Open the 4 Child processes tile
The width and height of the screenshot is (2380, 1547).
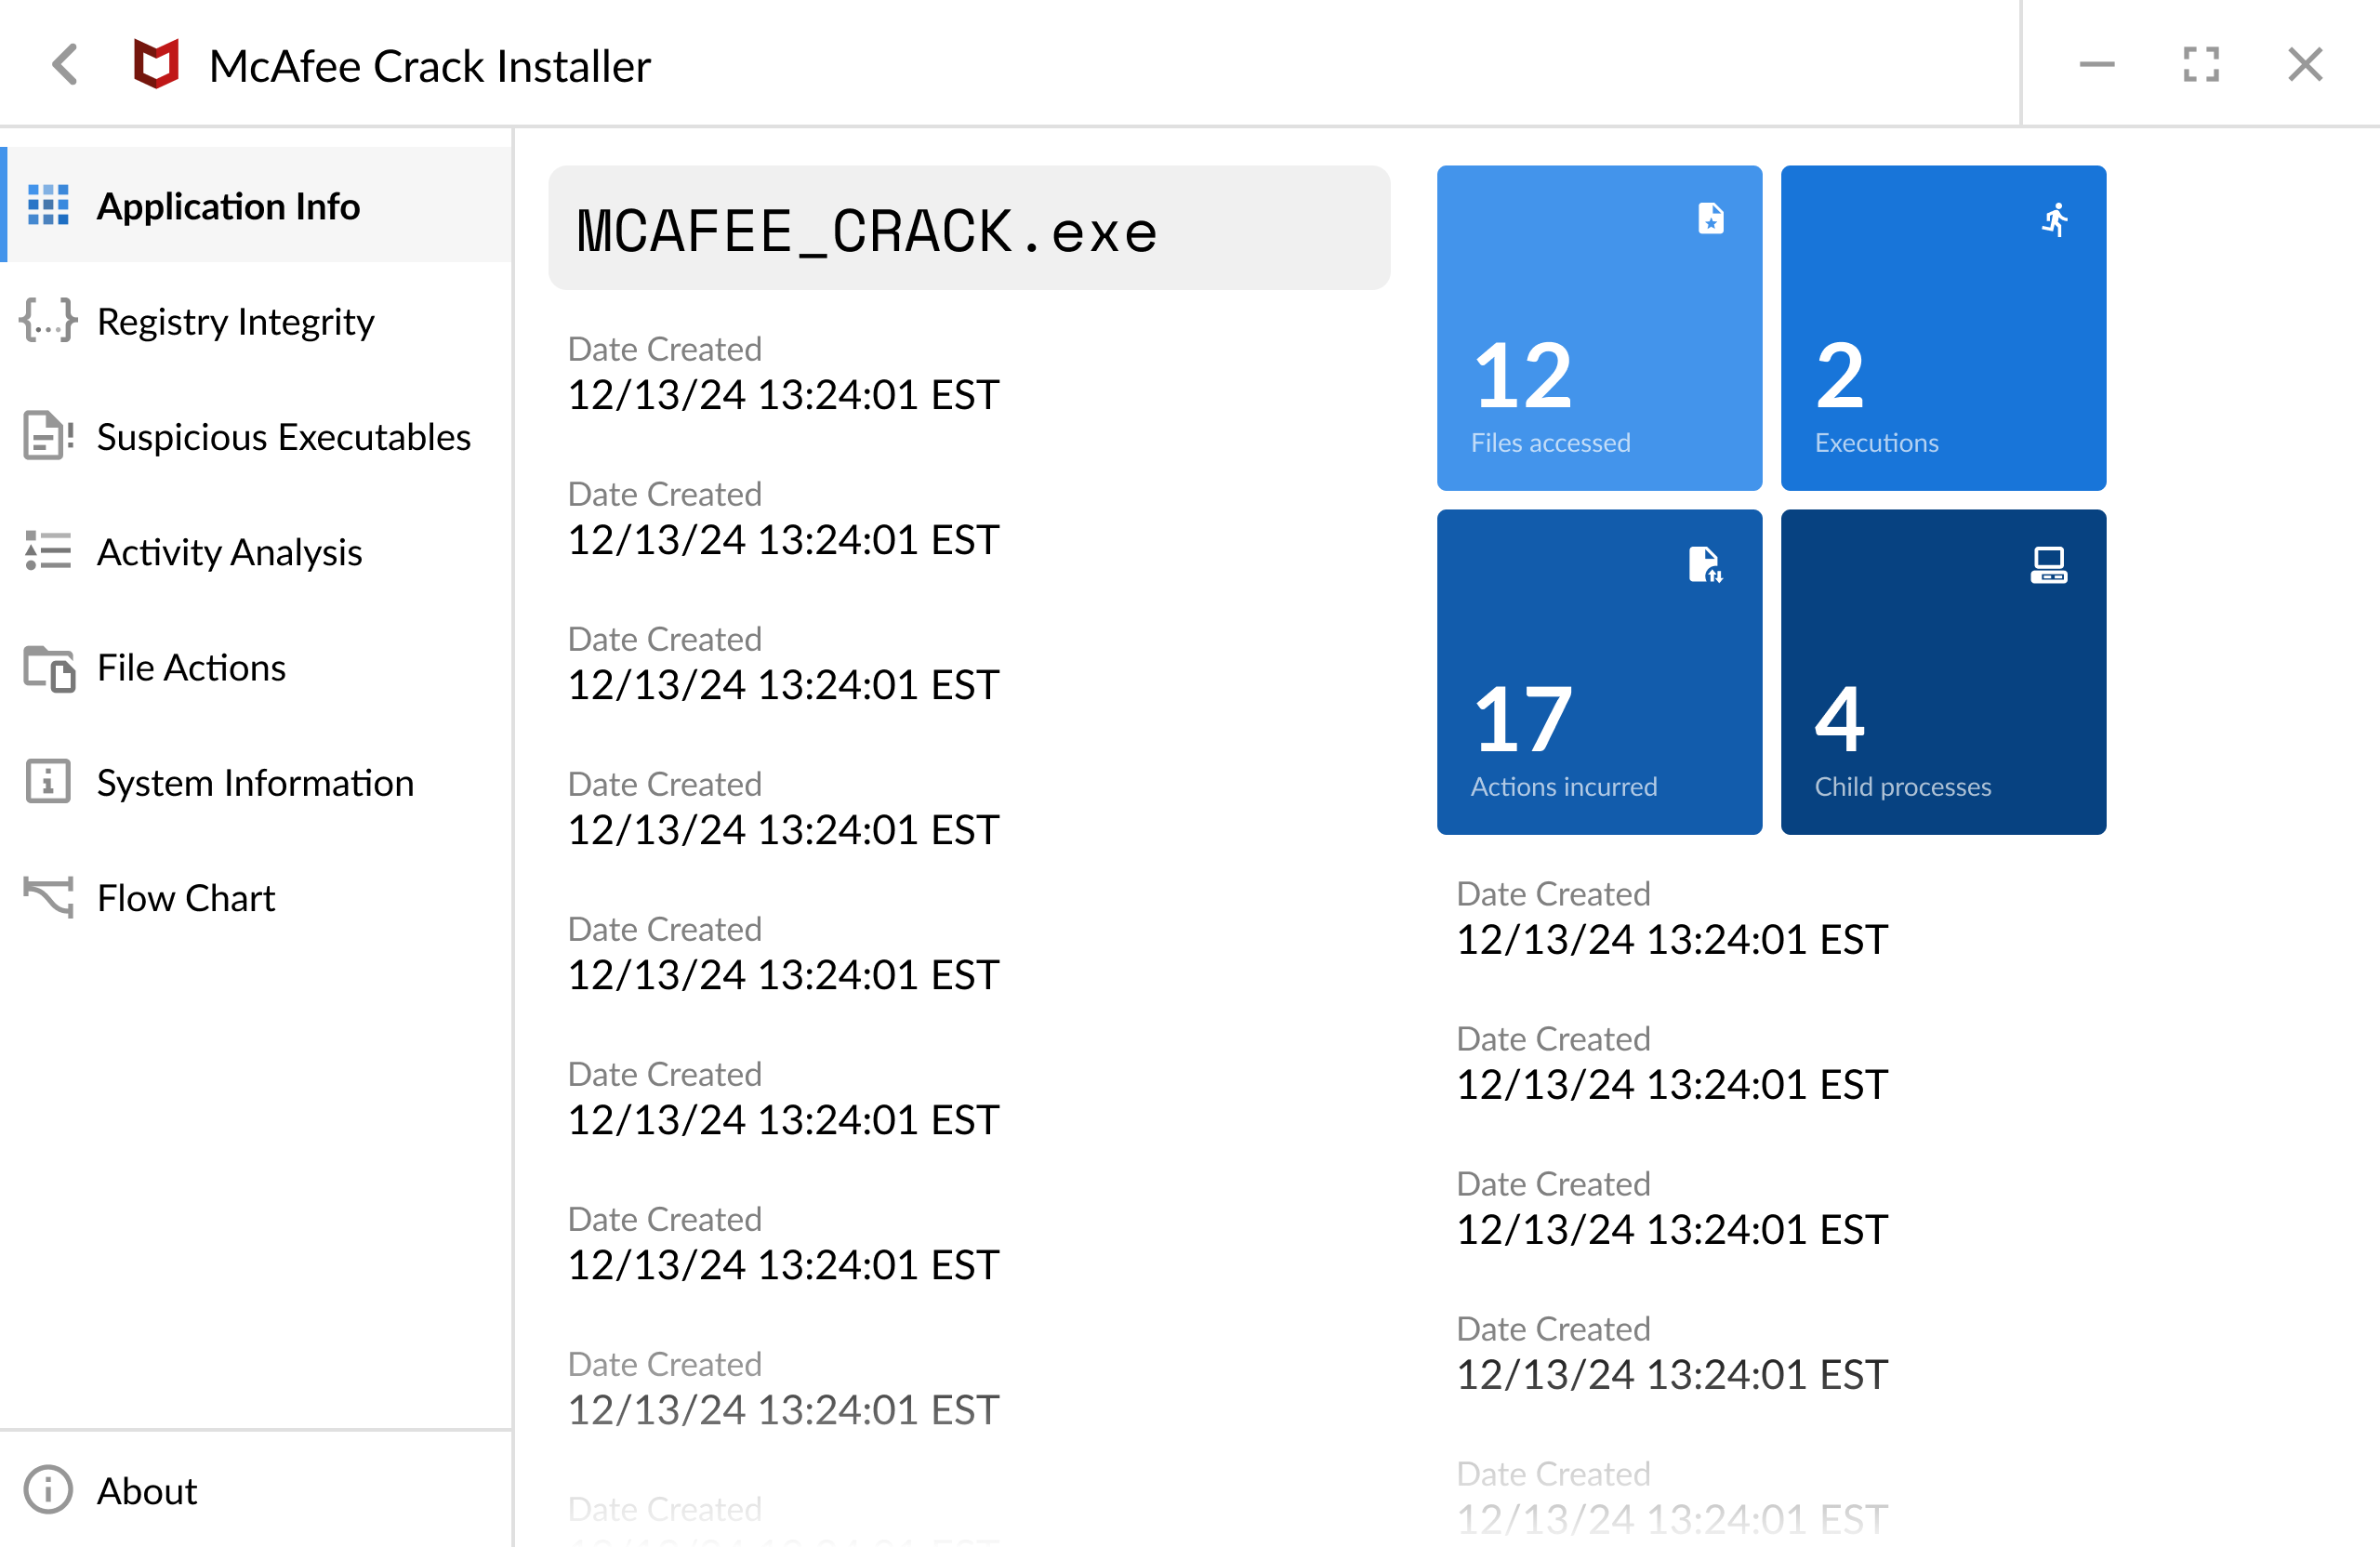click(x=1942, y=672)
